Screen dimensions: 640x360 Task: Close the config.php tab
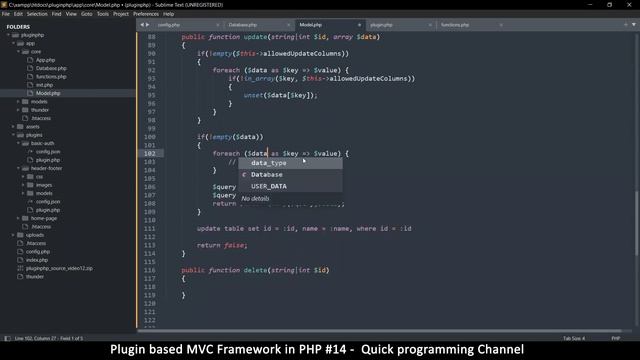click(x=218, y=25)
